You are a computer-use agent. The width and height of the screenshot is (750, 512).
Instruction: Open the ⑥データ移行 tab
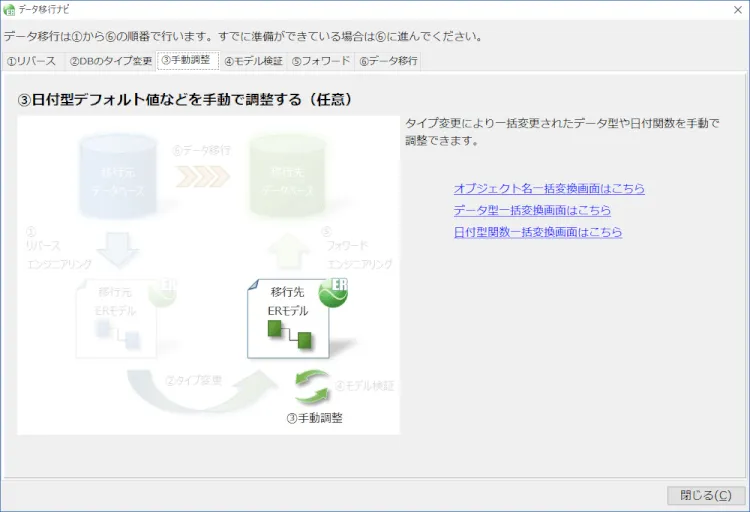pos(389,61)
